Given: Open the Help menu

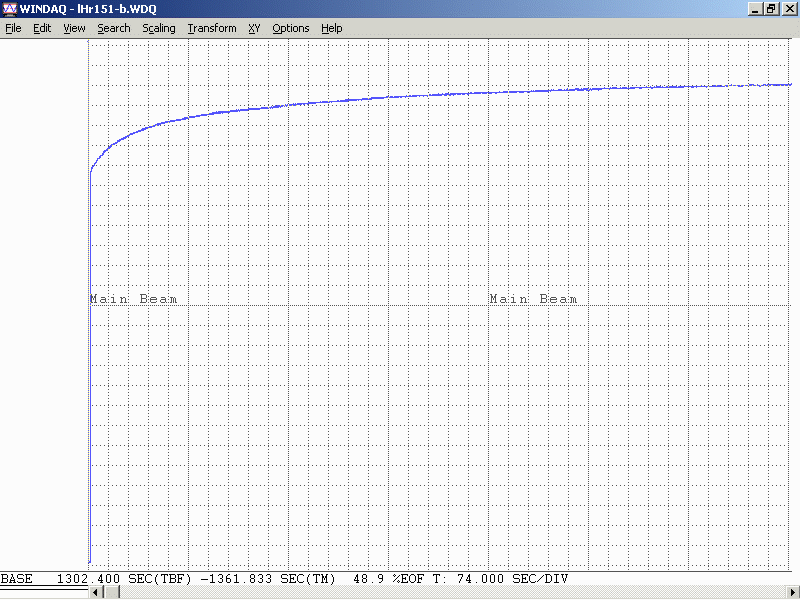Looking at the screenshot, I should point(332,28).
